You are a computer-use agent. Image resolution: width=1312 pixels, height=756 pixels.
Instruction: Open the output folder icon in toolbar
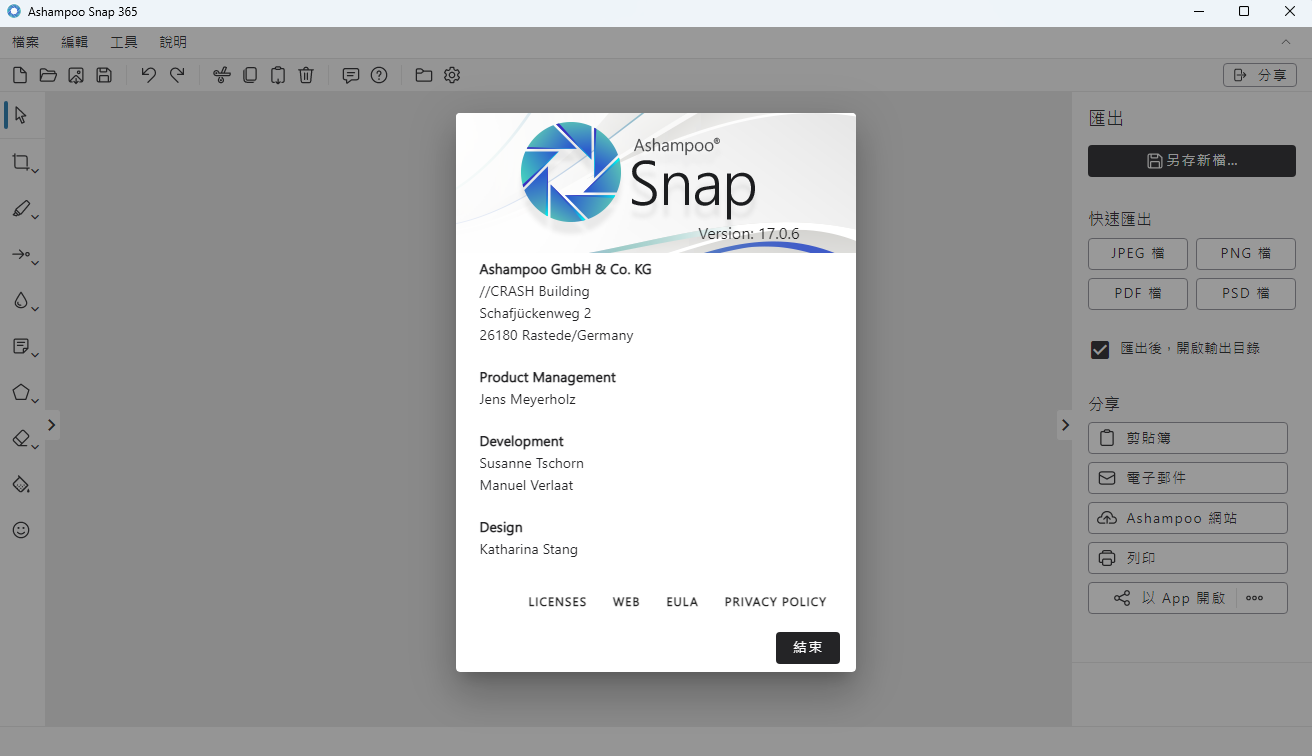[424, 75]
